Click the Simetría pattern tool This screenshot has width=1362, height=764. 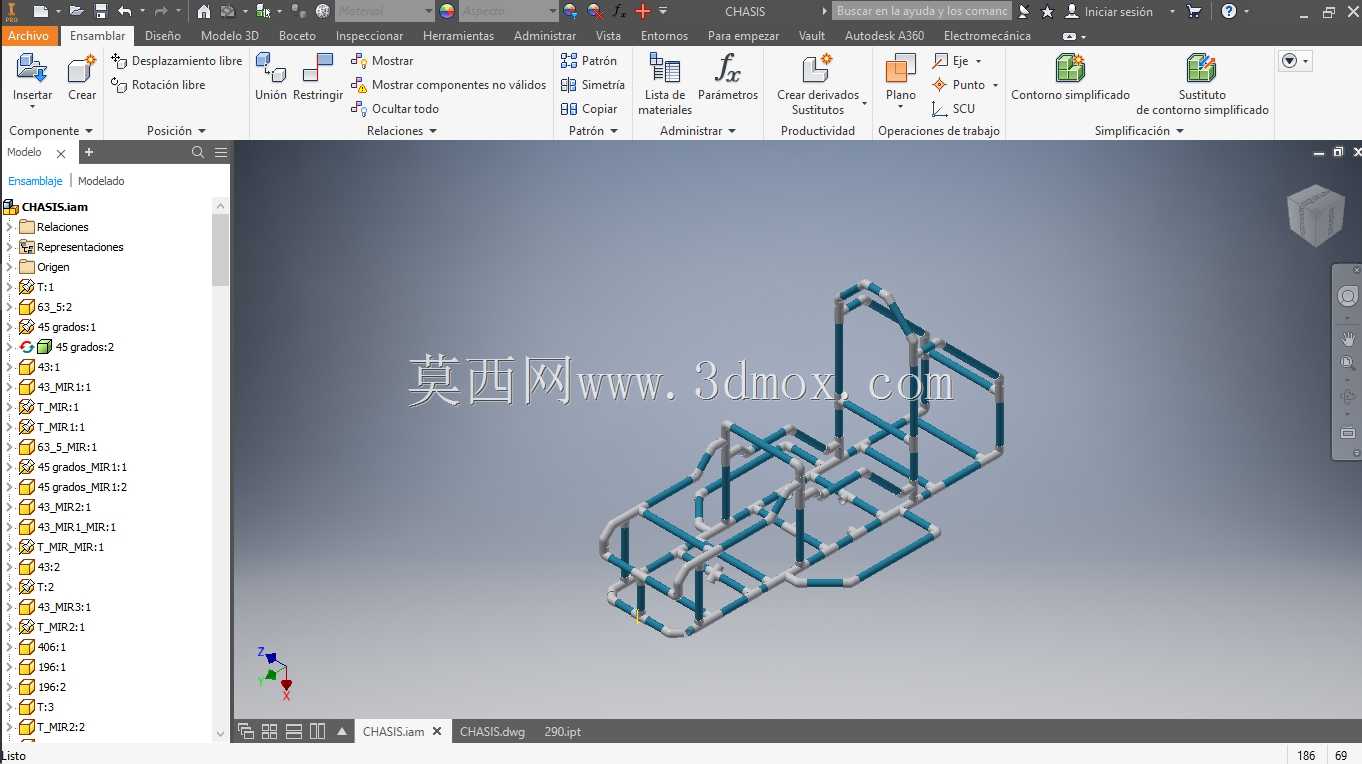[x=593, y=85]
